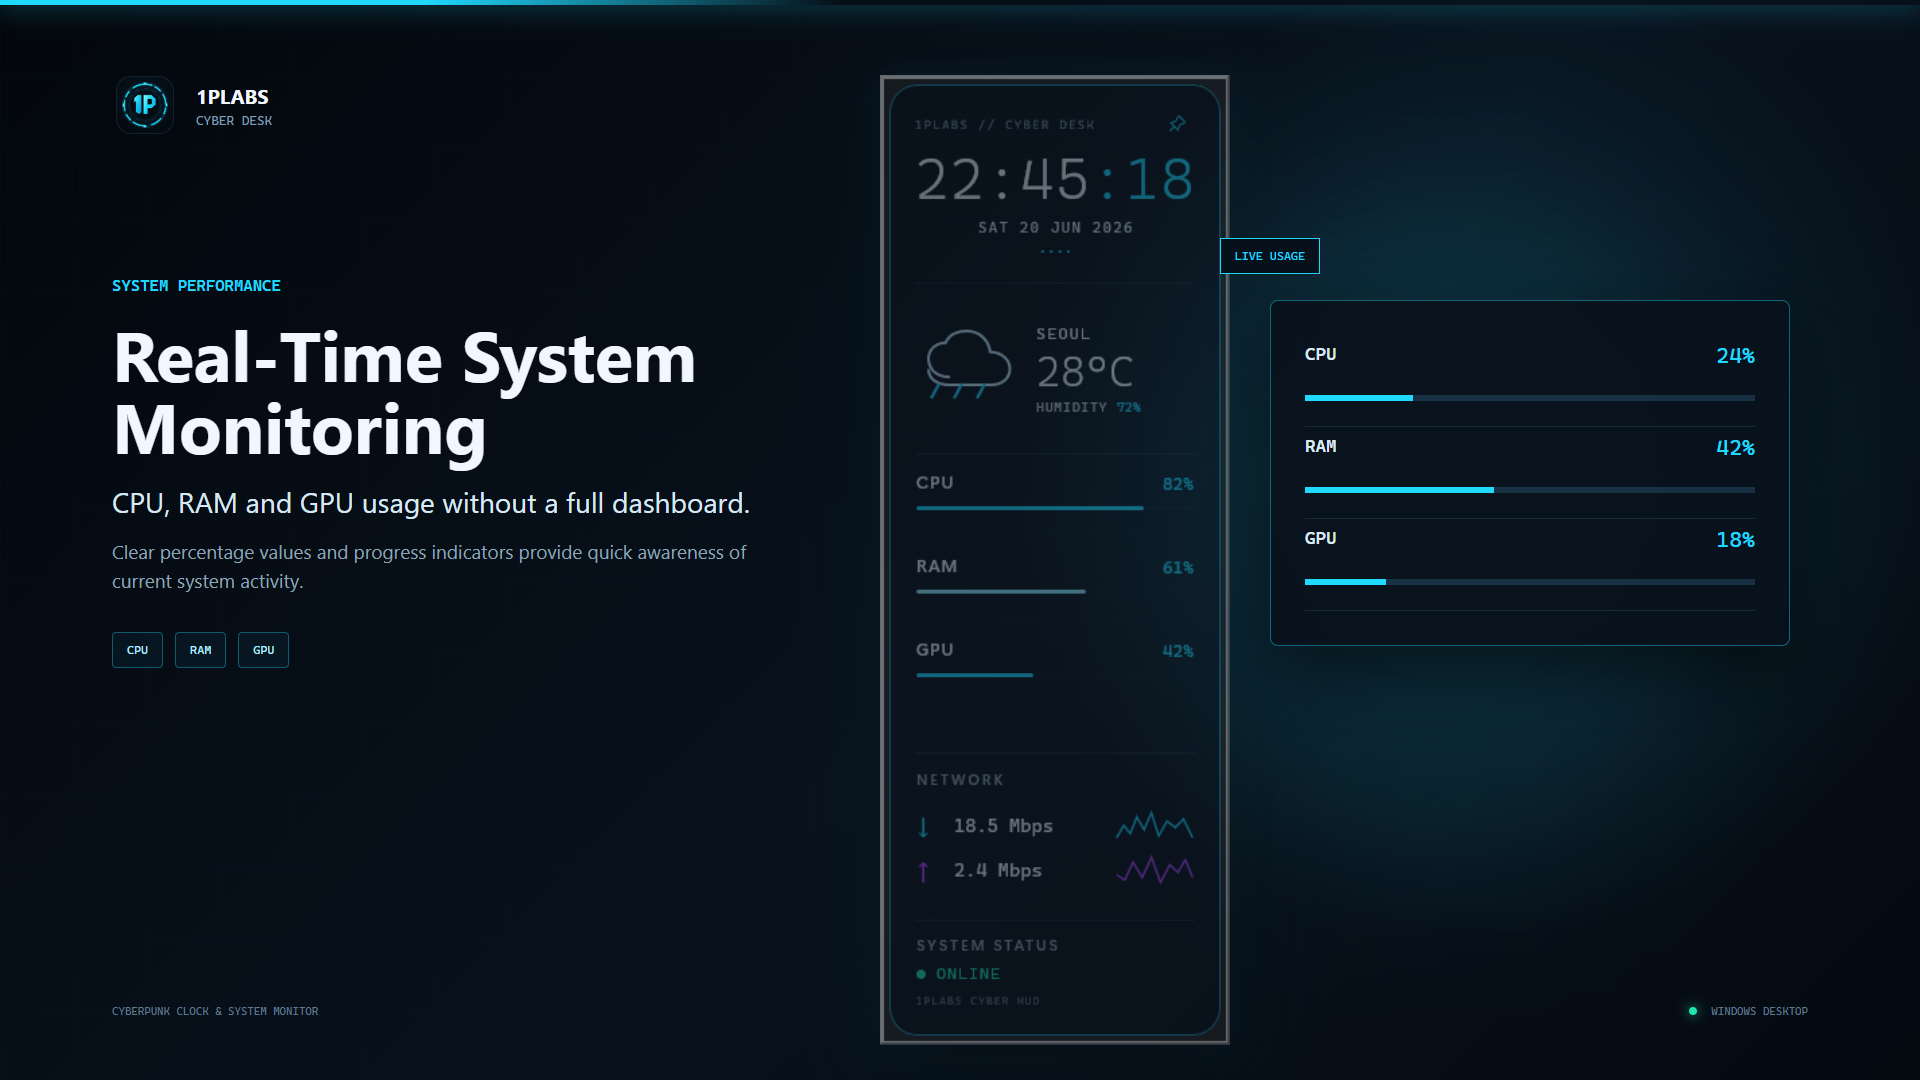Click green dot beside WINDOWS DESKTOP

[1693, 1011]
